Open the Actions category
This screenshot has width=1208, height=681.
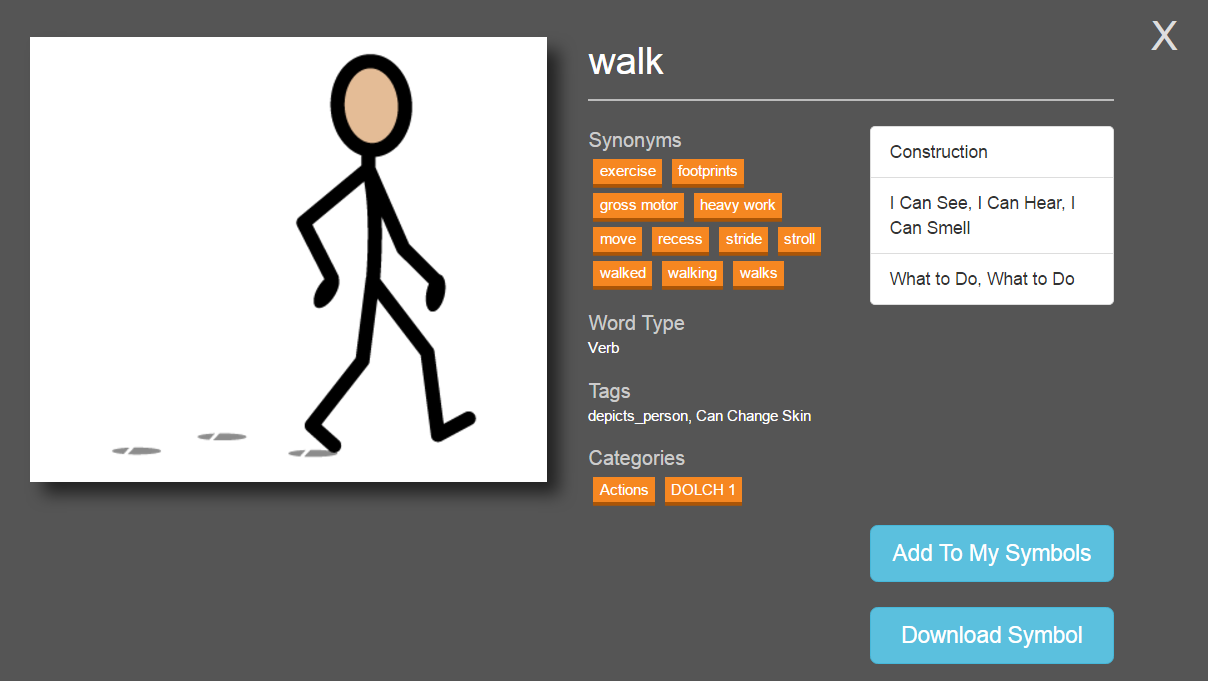(x=623, y=490)
